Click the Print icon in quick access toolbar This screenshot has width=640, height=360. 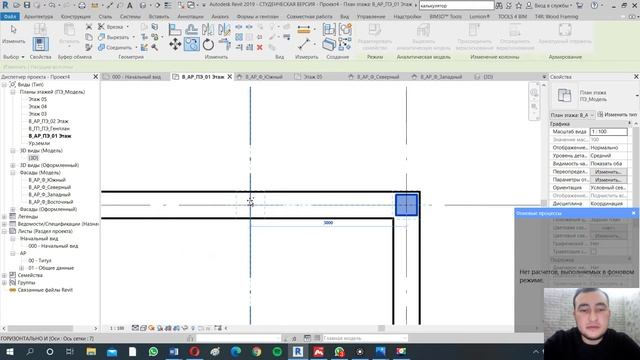[82, 5]
